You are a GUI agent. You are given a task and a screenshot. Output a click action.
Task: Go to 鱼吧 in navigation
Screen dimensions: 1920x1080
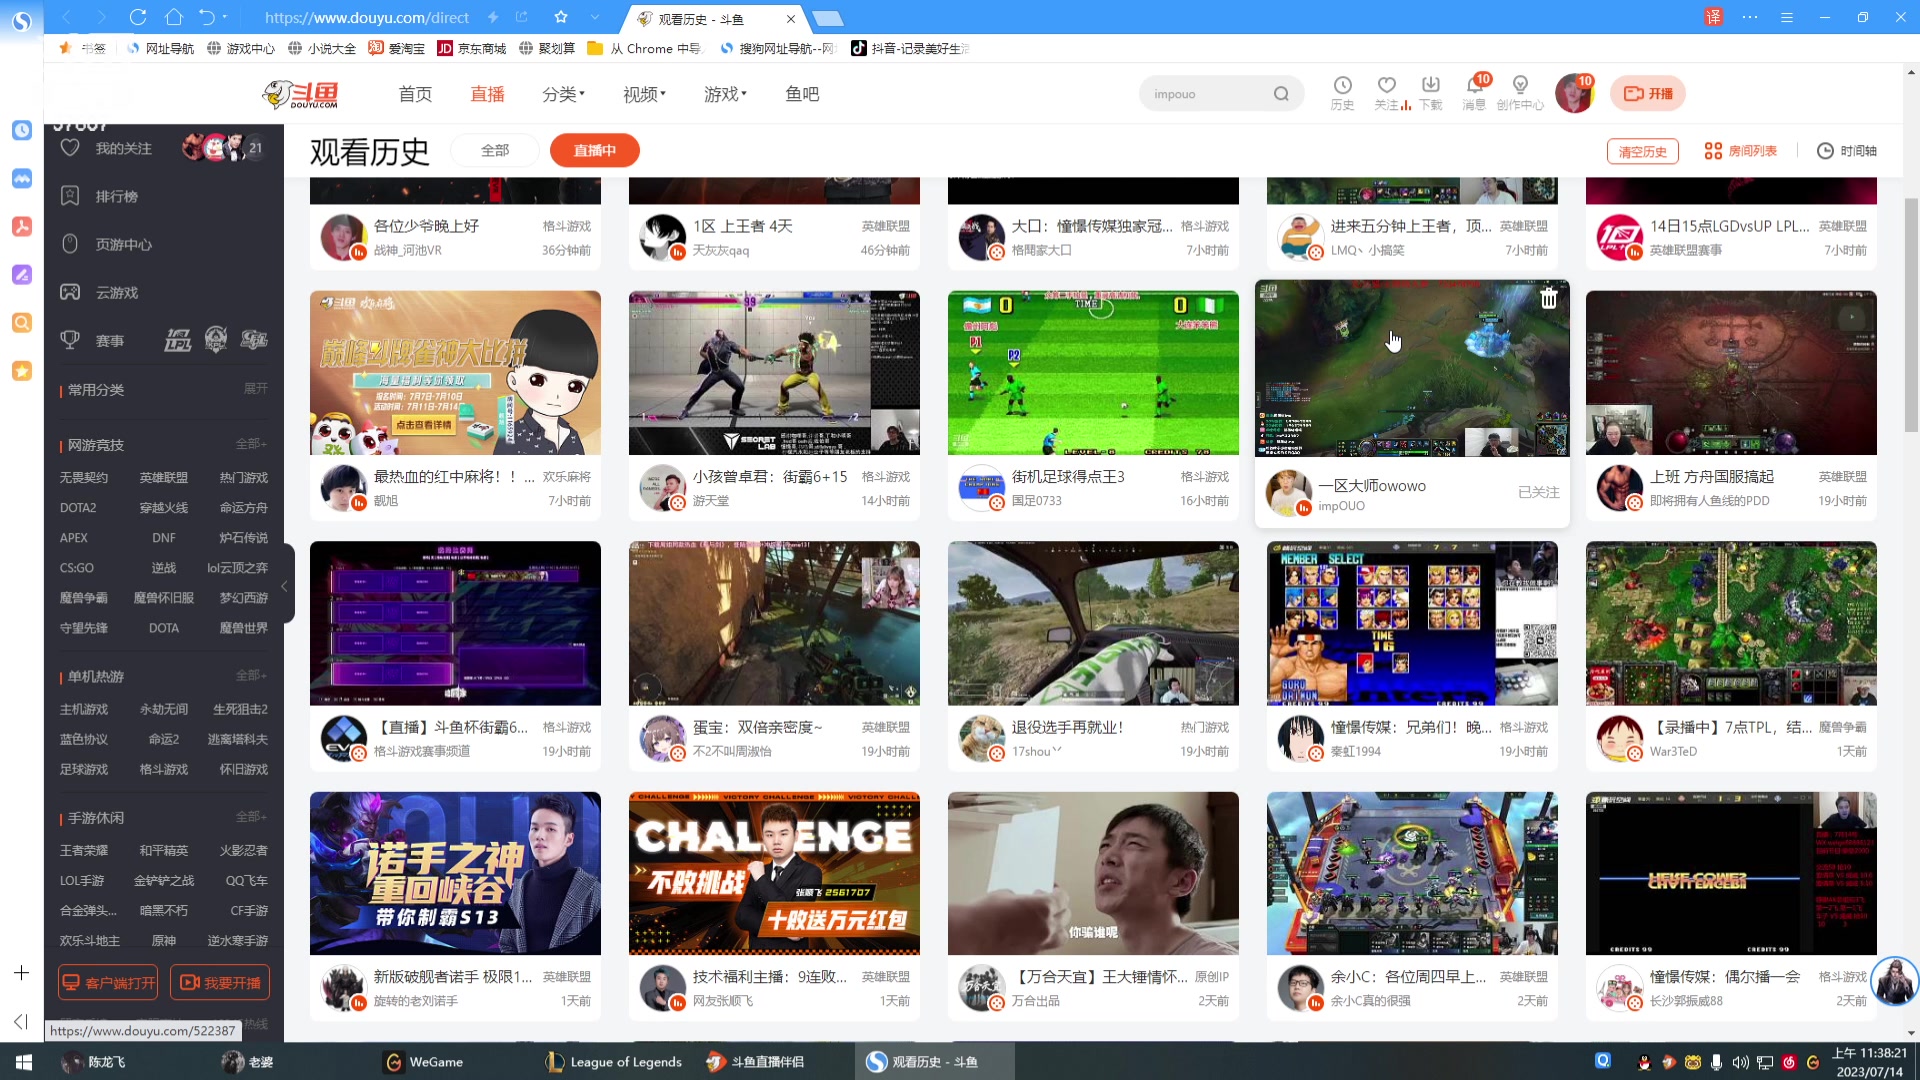click(x=802, y=94)
